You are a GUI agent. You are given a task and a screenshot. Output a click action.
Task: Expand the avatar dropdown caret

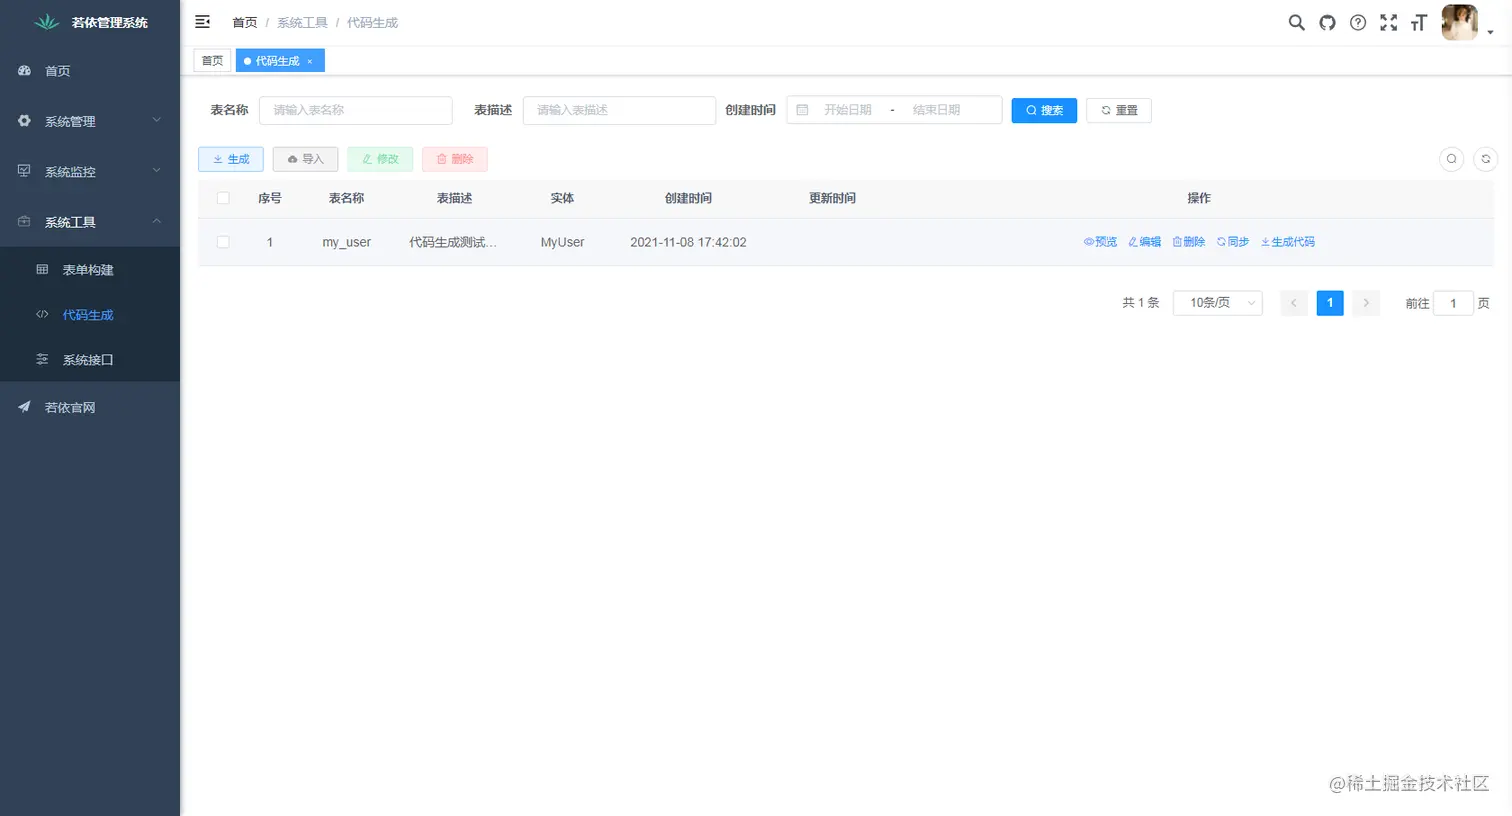(x=1490, y=33)
